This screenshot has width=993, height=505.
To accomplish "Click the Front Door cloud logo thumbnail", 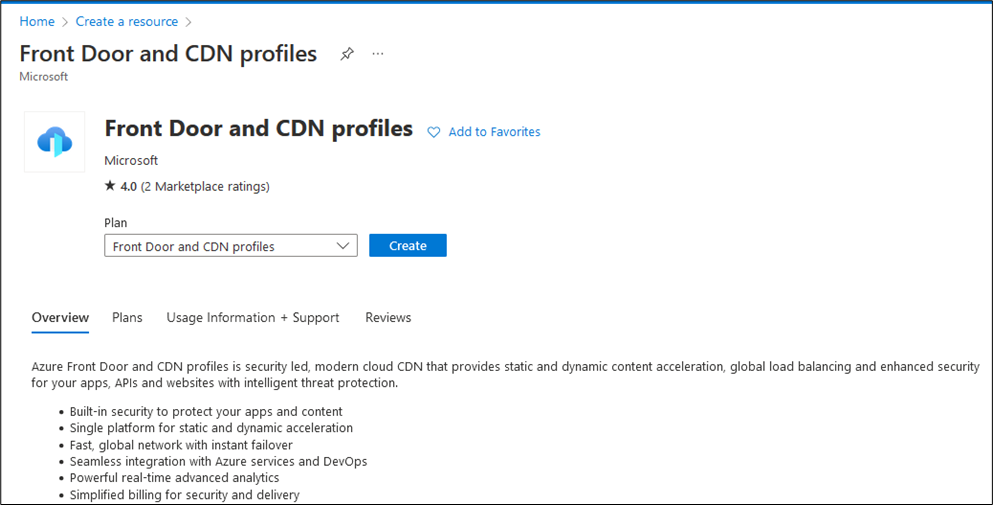I will [54, 142].
